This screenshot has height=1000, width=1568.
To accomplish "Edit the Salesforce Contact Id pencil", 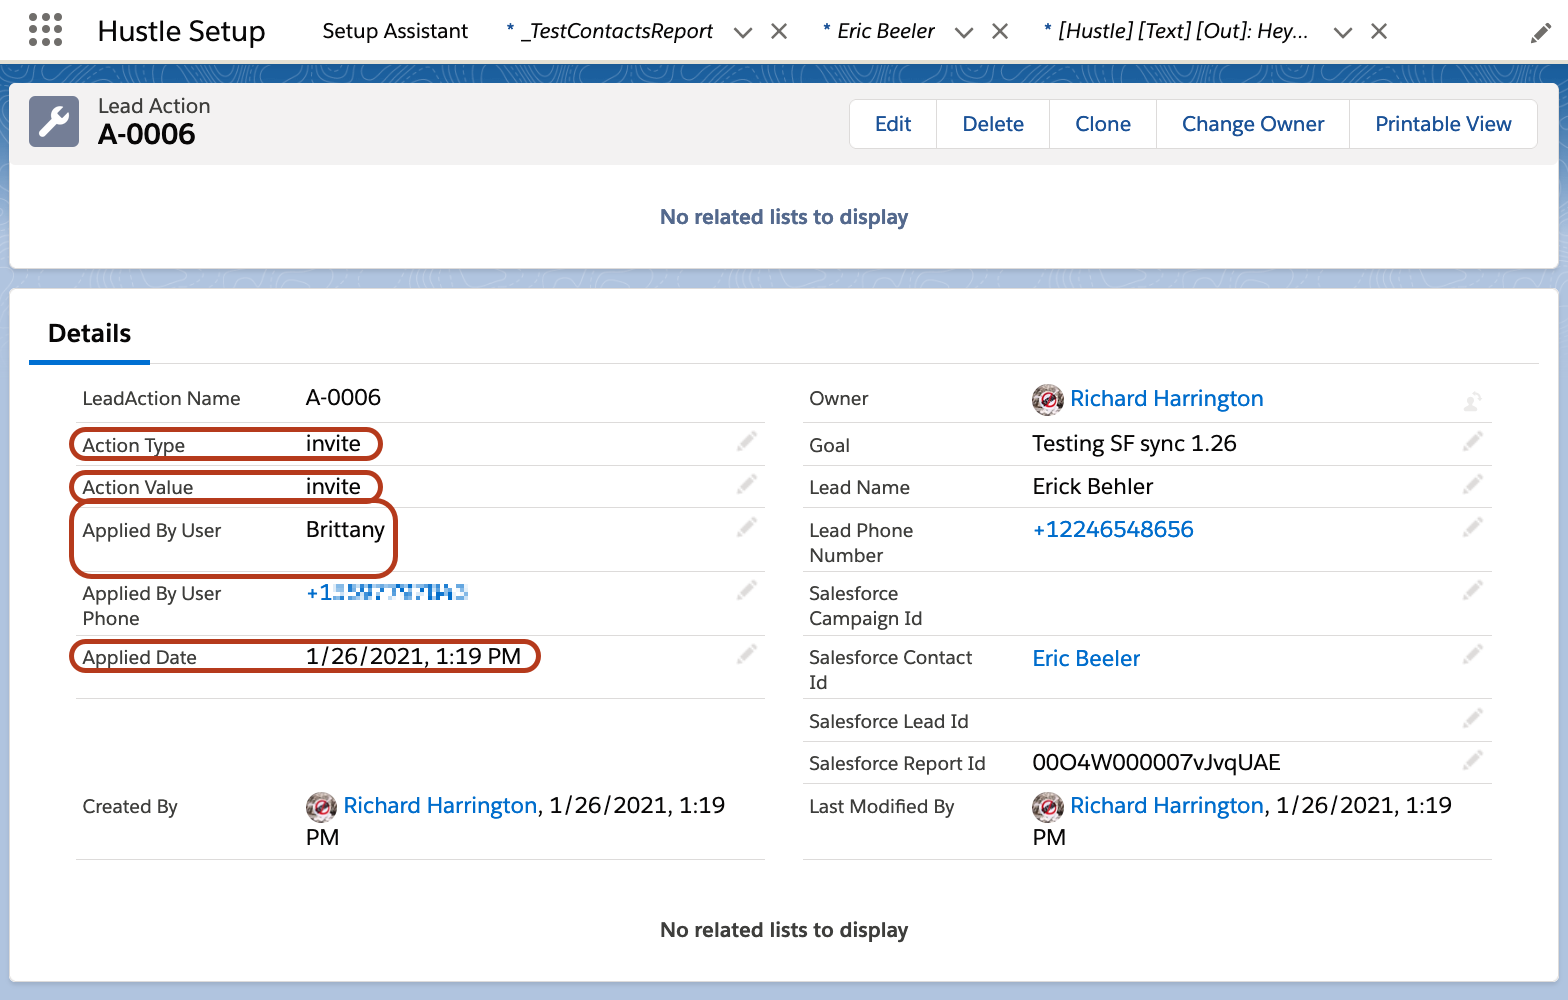I will pos(1473,654).
